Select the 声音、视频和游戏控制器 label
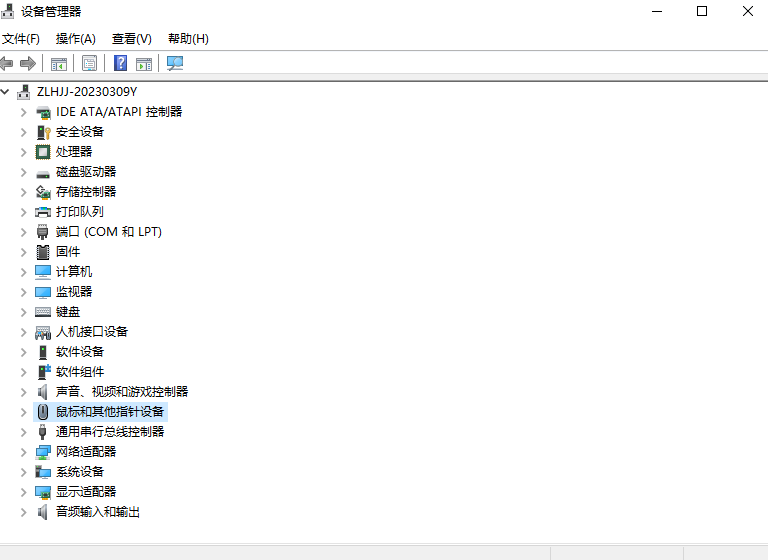Image resolution: width=768 pixels, height=560 pixels. pyautogui.click(x=122, y=391)
